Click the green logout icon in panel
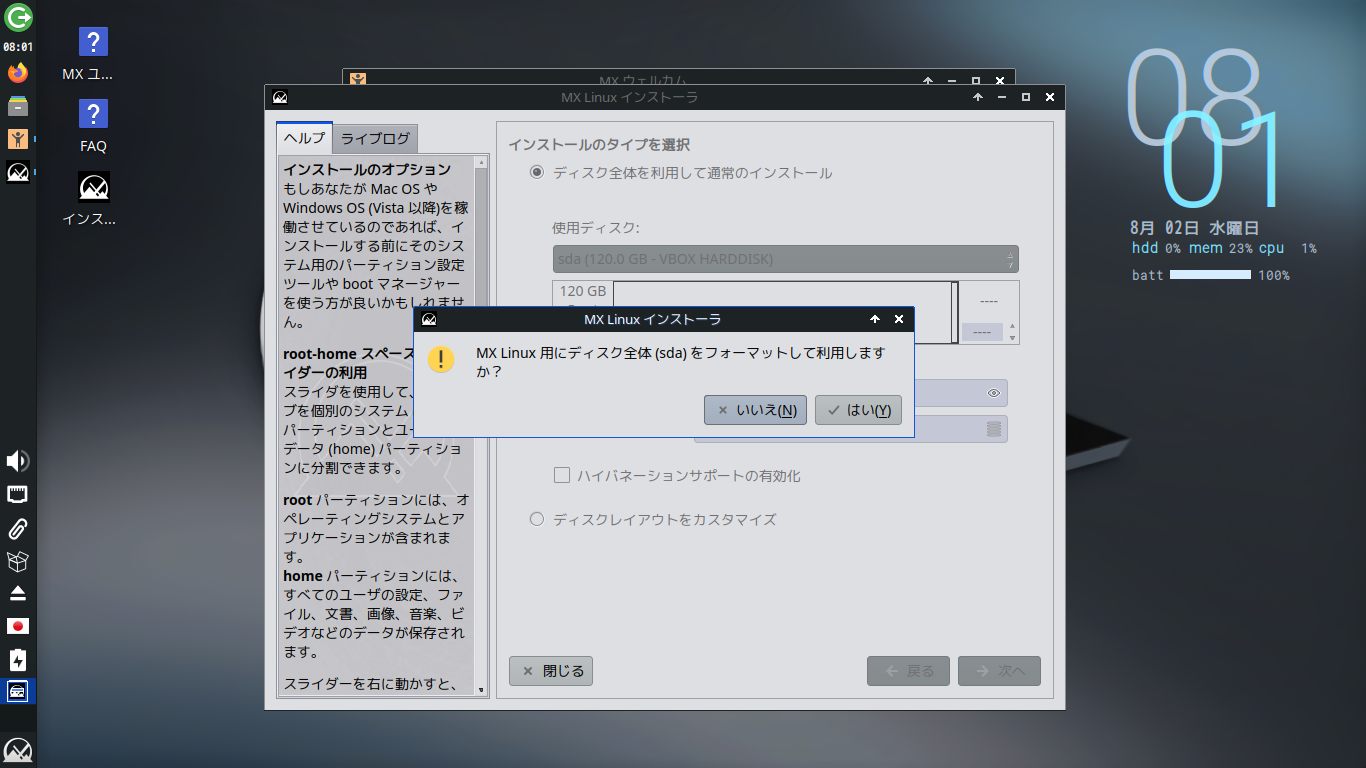 pos(18,17)
